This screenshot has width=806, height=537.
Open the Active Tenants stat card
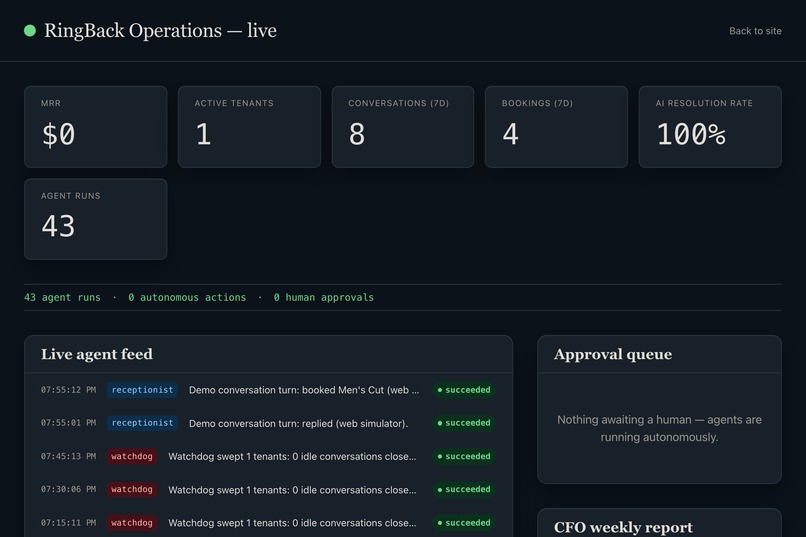249,126
